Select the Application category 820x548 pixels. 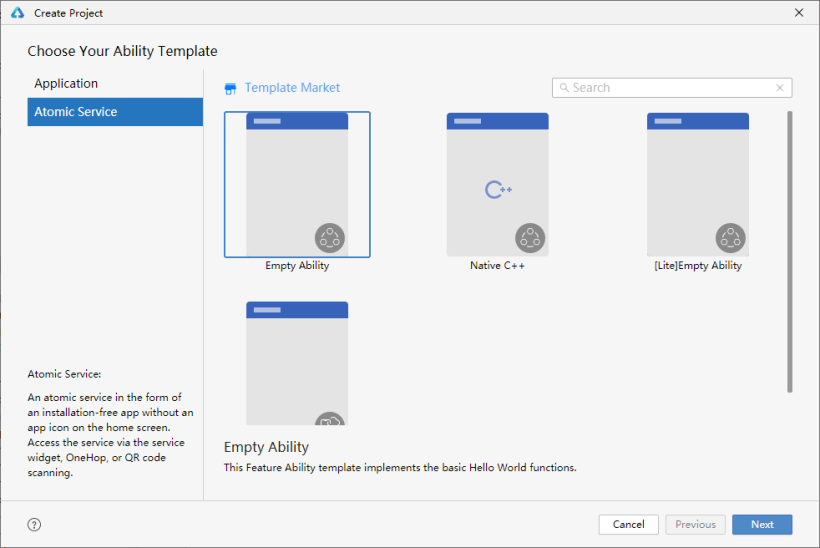115,84
